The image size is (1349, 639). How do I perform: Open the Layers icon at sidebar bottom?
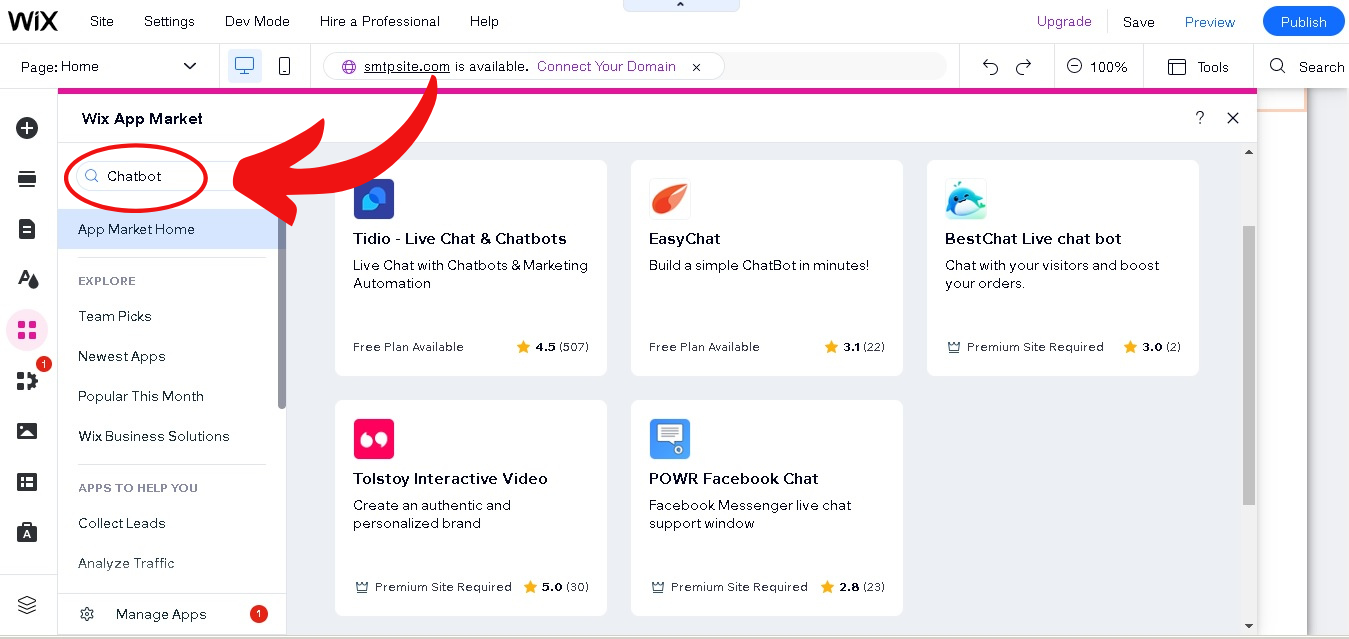pyautogui.click(x=27, y=604)
